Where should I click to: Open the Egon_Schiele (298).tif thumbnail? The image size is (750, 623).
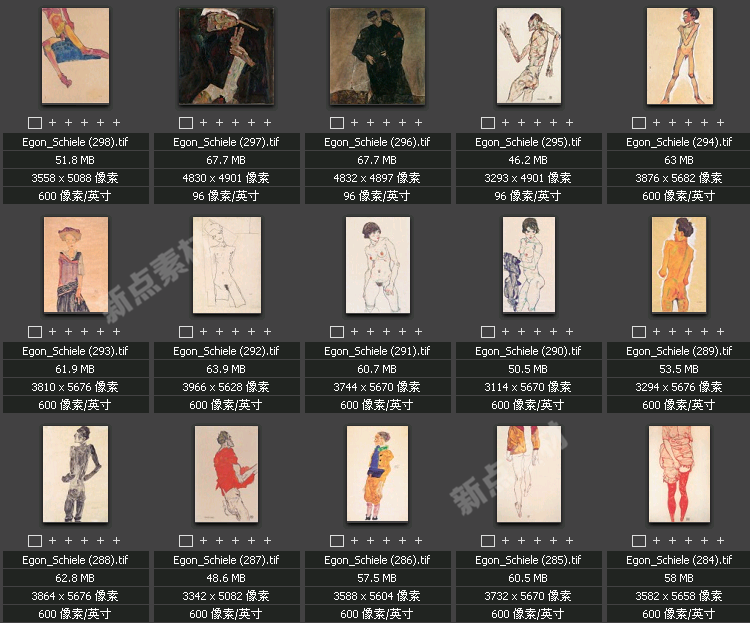(x=76, y=56)
